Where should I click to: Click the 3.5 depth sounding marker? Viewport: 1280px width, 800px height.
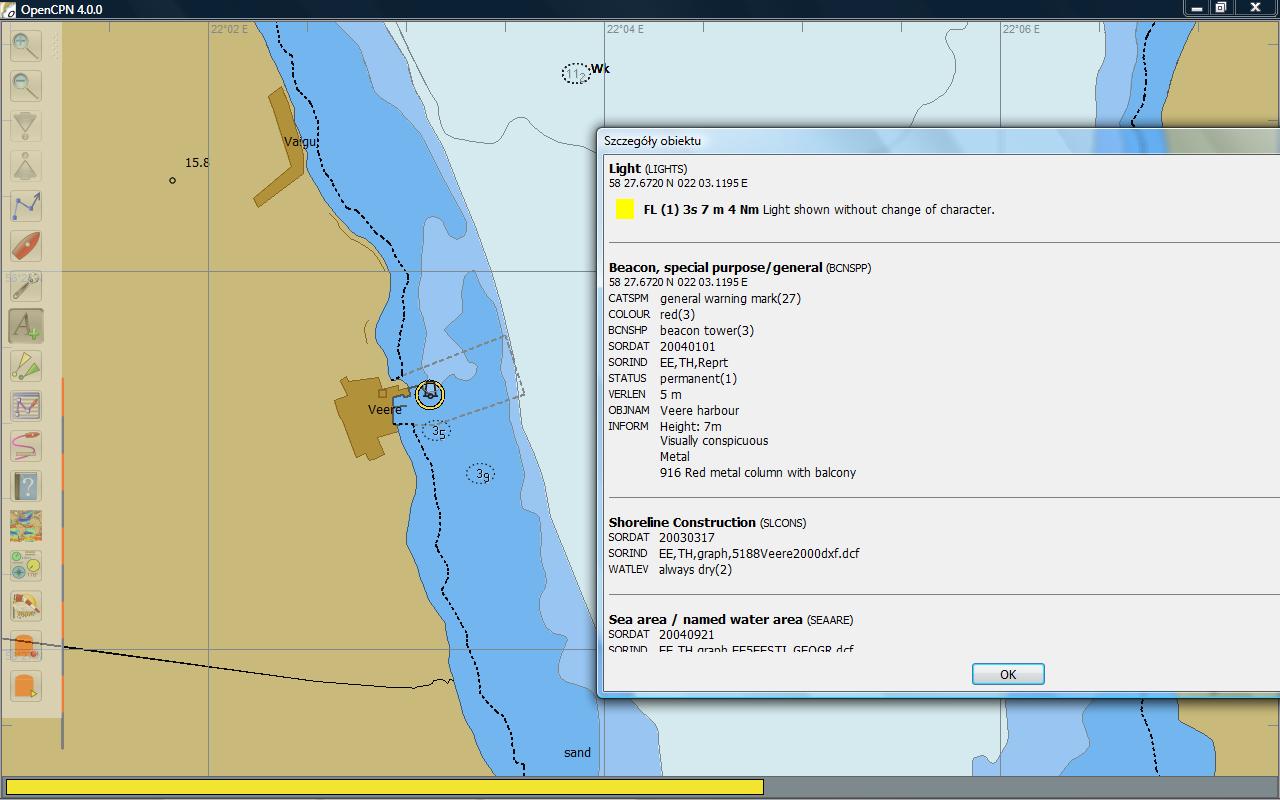tap(436, 431)
